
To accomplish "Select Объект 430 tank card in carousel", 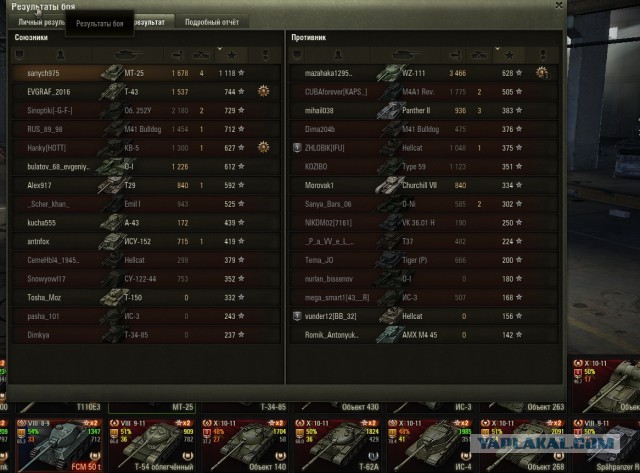I will 337,407.
